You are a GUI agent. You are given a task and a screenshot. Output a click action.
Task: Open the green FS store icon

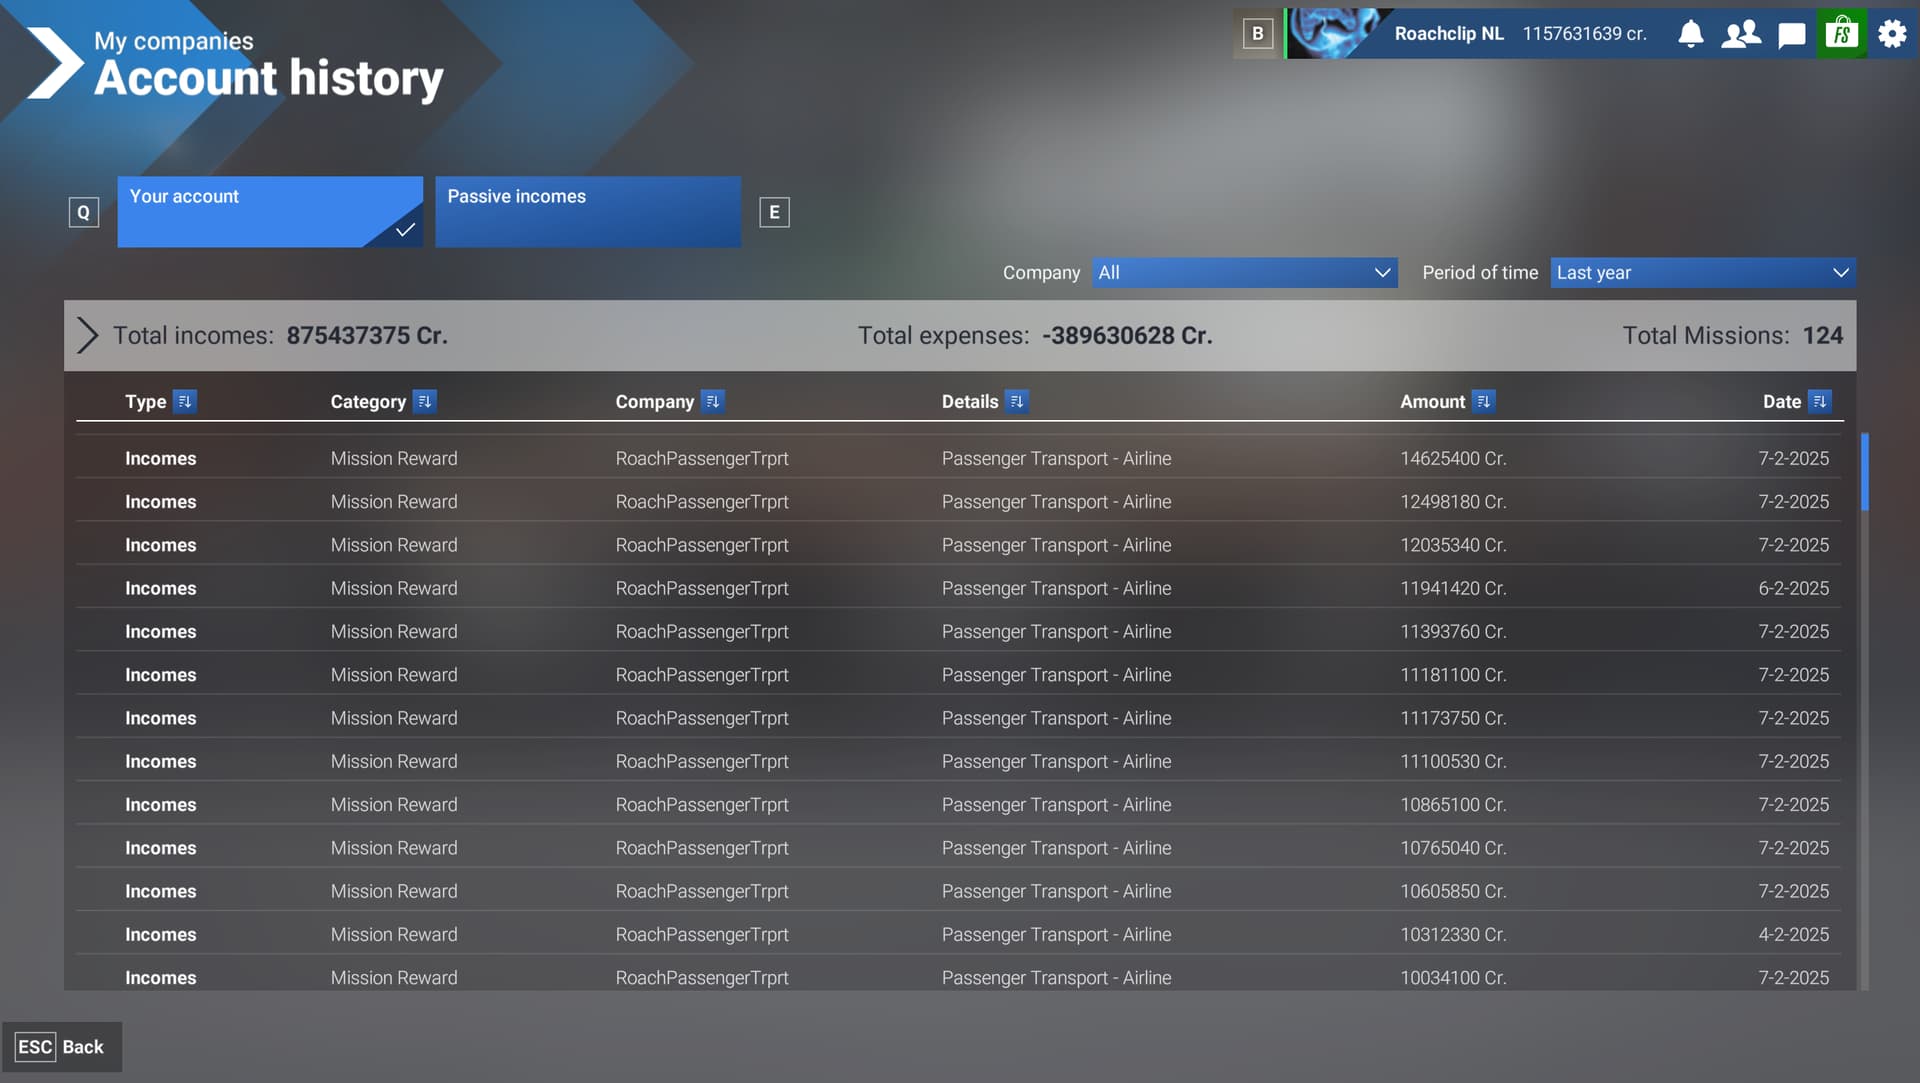[1841, 33]
